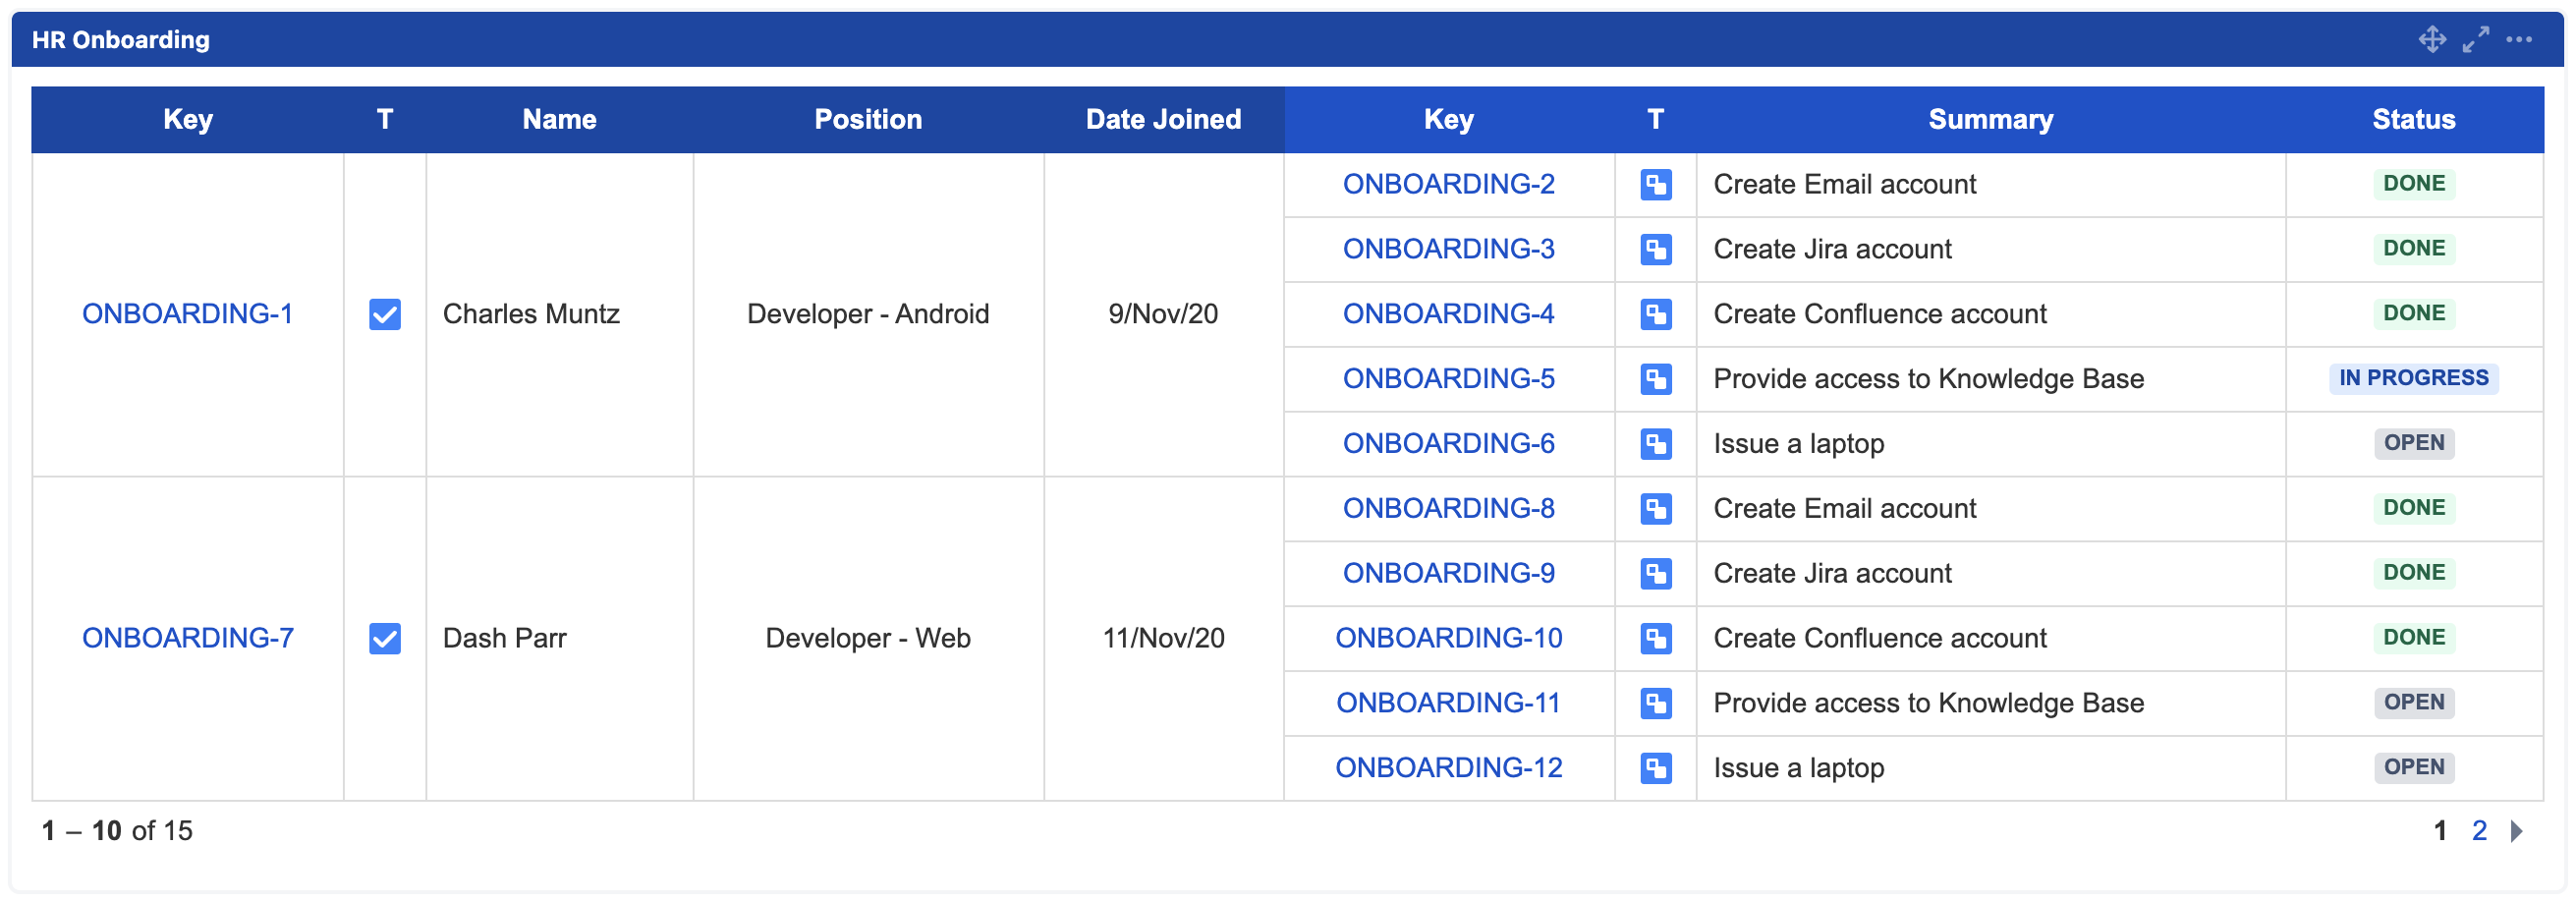The height and width of the screenshot is (902, 2576).
Task: Click the subtask icon for ONBOARDING-12
Action: (1655, 768)
